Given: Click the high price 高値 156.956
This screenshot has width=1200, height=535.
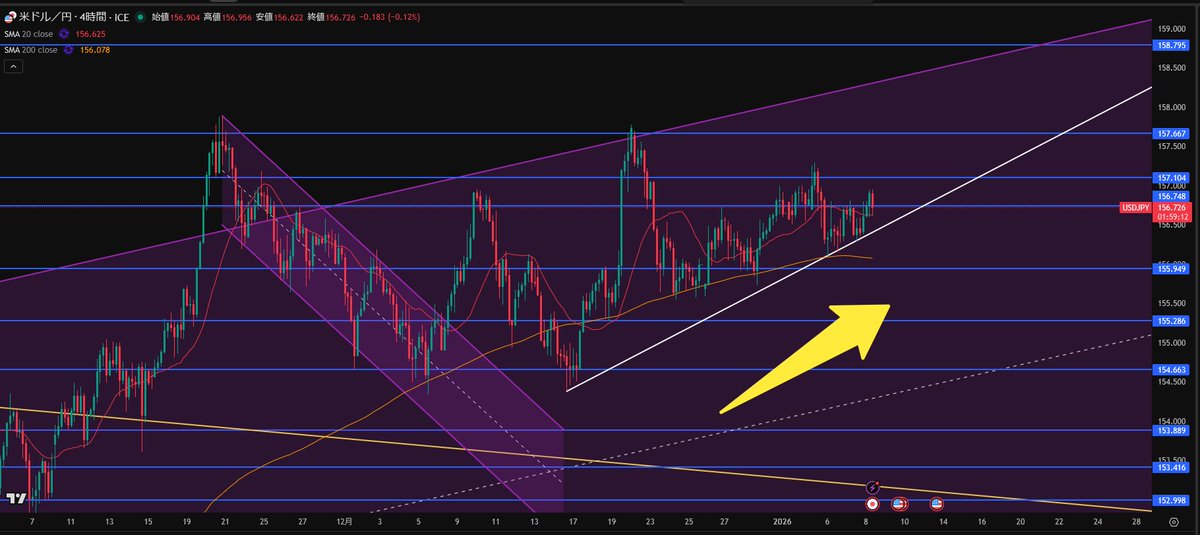Looking at the screenshot, I should coord(227,17).
